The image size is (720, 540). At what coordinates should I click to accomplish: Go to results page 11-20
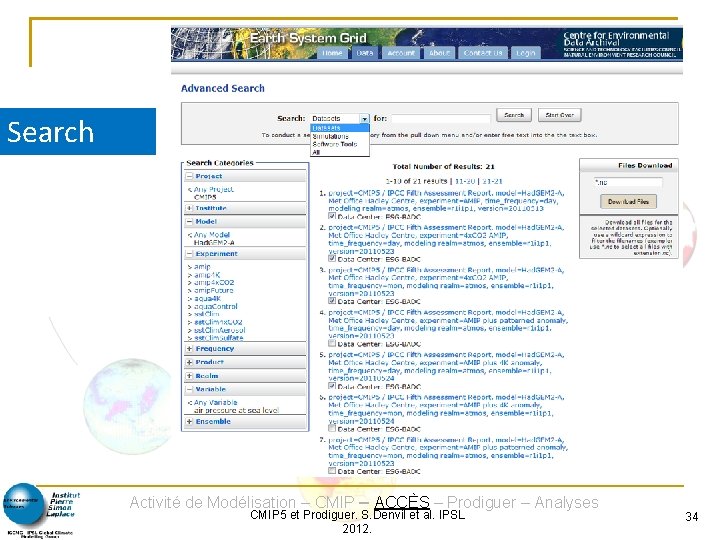click(465, 181)
